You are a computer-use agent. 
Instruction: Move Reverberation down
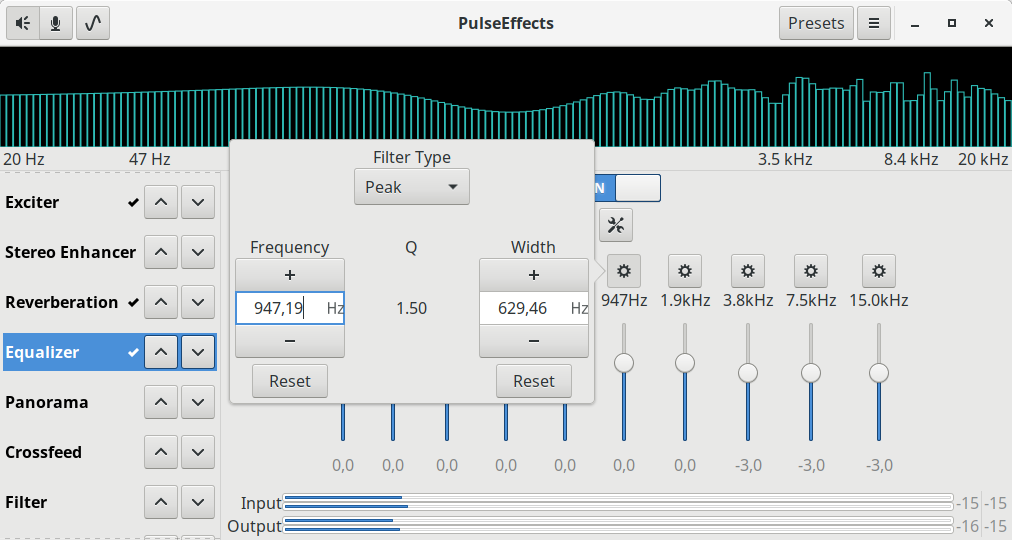pos(197,302)
